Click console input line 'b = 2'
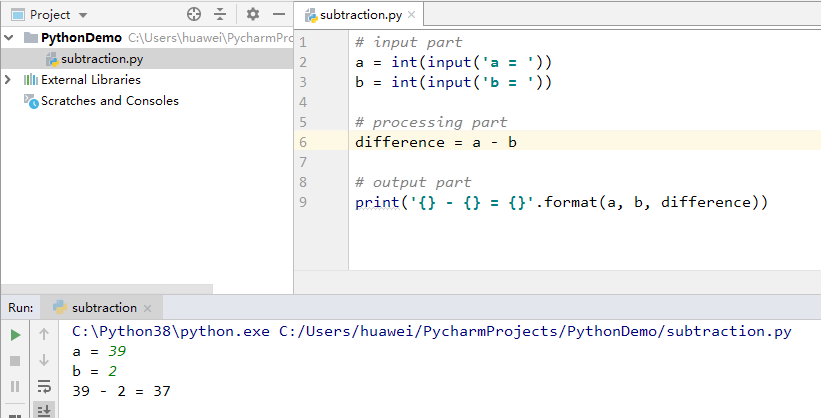821x418 pixels. 94,371
